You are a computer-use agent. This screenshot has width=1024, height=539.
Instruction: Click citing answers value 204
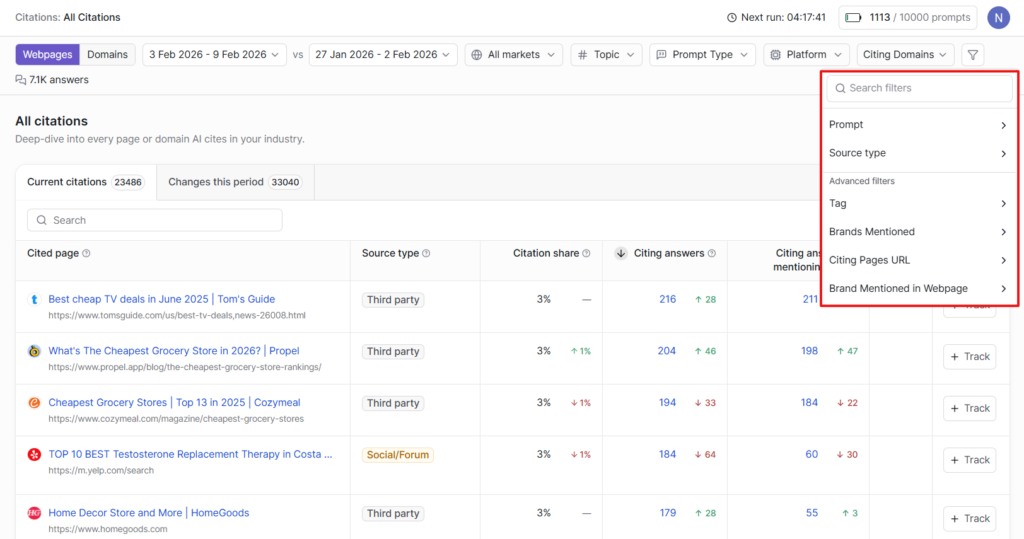click(666, 351)
